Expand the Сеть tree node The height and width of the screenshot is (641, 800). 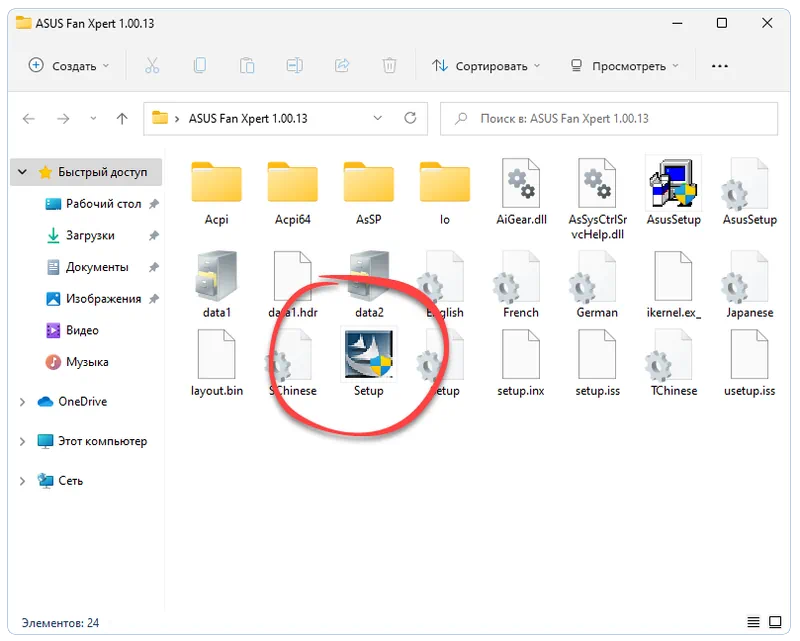point(22,481)
